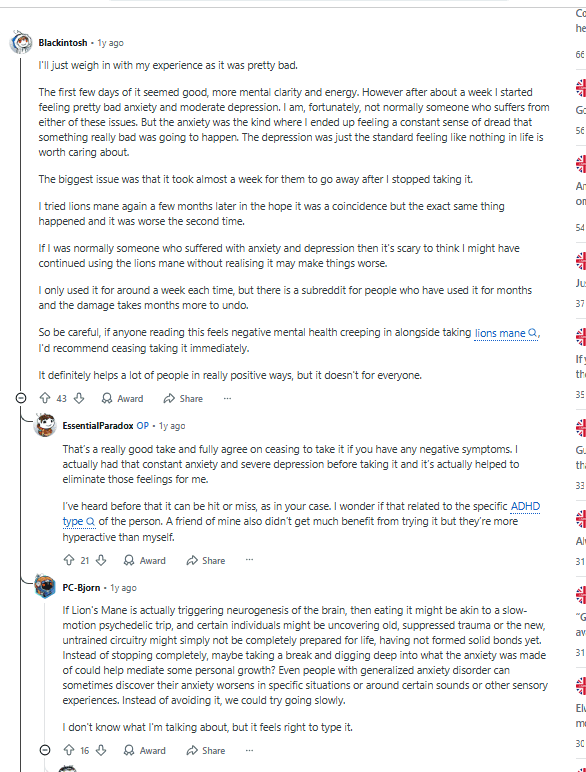The width and height of the screenshot is (586, 772).
Task: Share EssentialParadox's reply
Action: pyautogui.click(x=206, y=560)
